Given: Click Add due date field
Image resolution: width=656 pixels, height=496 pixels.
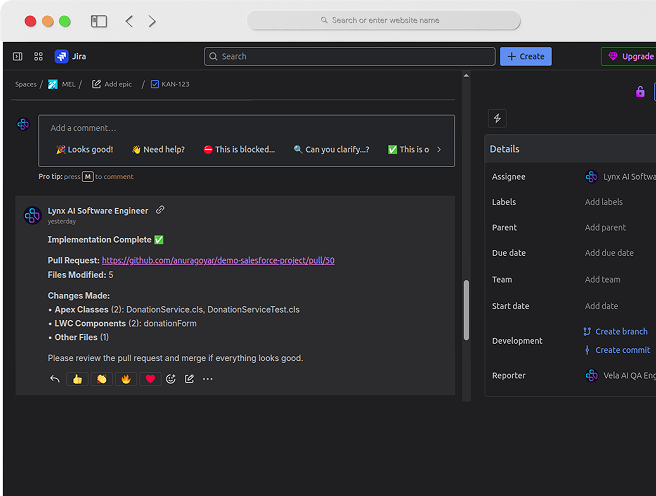Looking at the screenshot, I should 609,253.
